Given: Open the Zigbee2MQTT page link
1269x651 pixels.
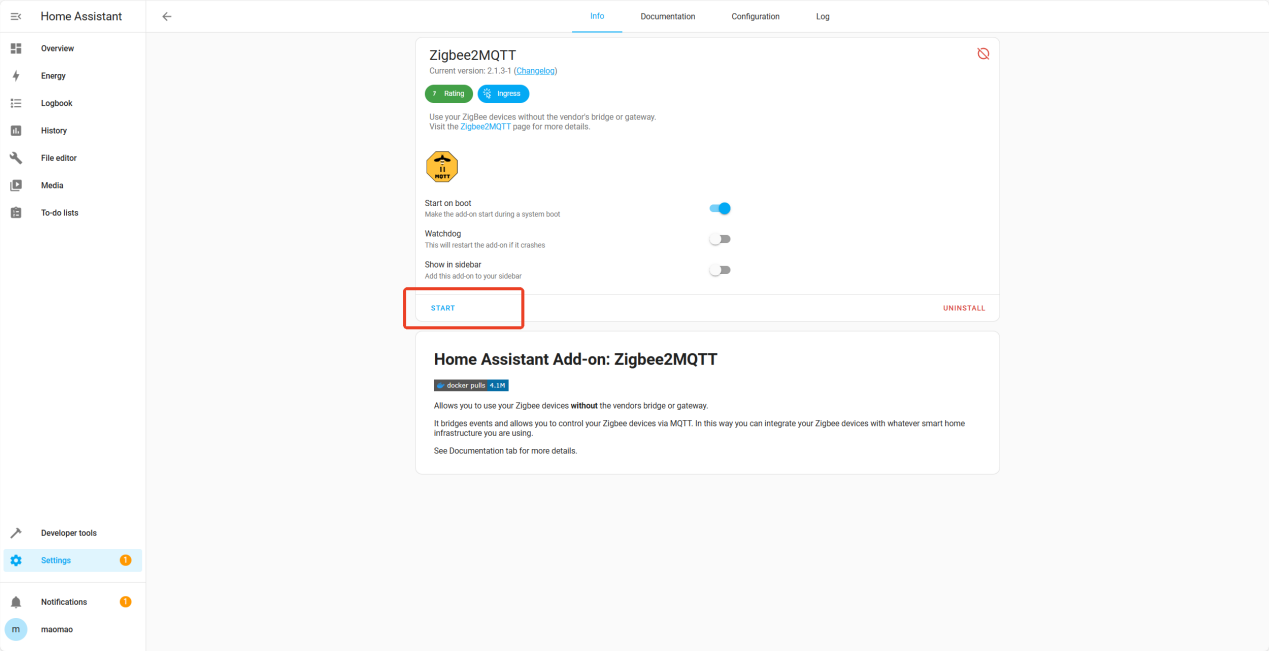Looking at the screenshot, I should pyautogui.click(x=485, y=127).
